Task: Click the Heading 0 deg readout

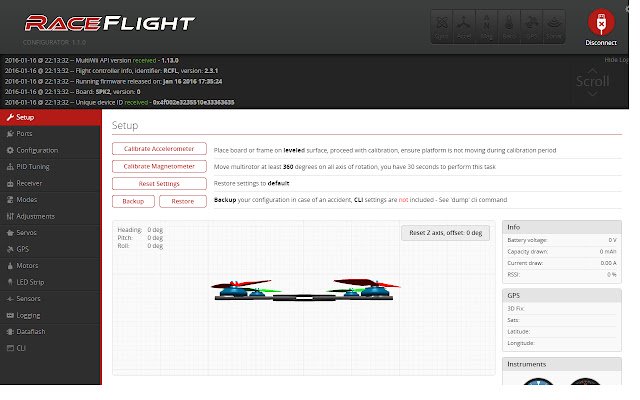Action: pos(140,230)
